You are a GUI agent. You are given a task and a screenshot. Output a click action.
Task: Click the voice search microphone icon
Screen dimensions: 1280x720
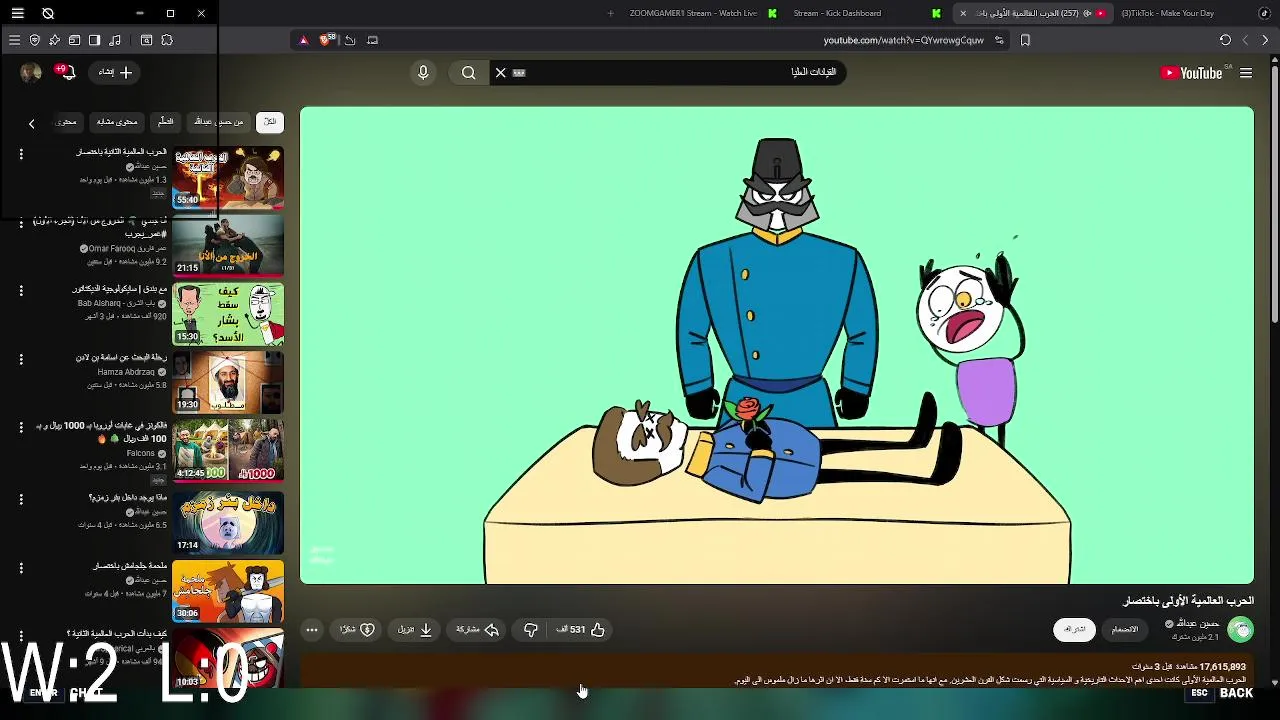click(x=423, y=72)
